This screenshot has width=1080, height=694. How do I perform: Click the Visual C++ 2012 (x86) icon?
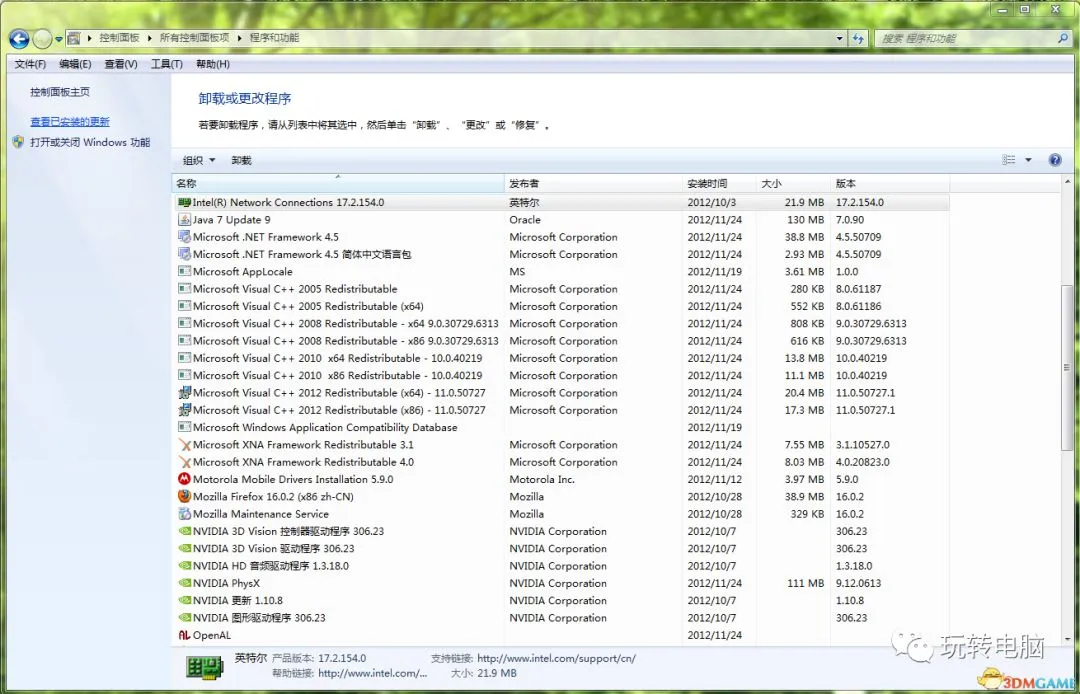[x=184, y=410]
